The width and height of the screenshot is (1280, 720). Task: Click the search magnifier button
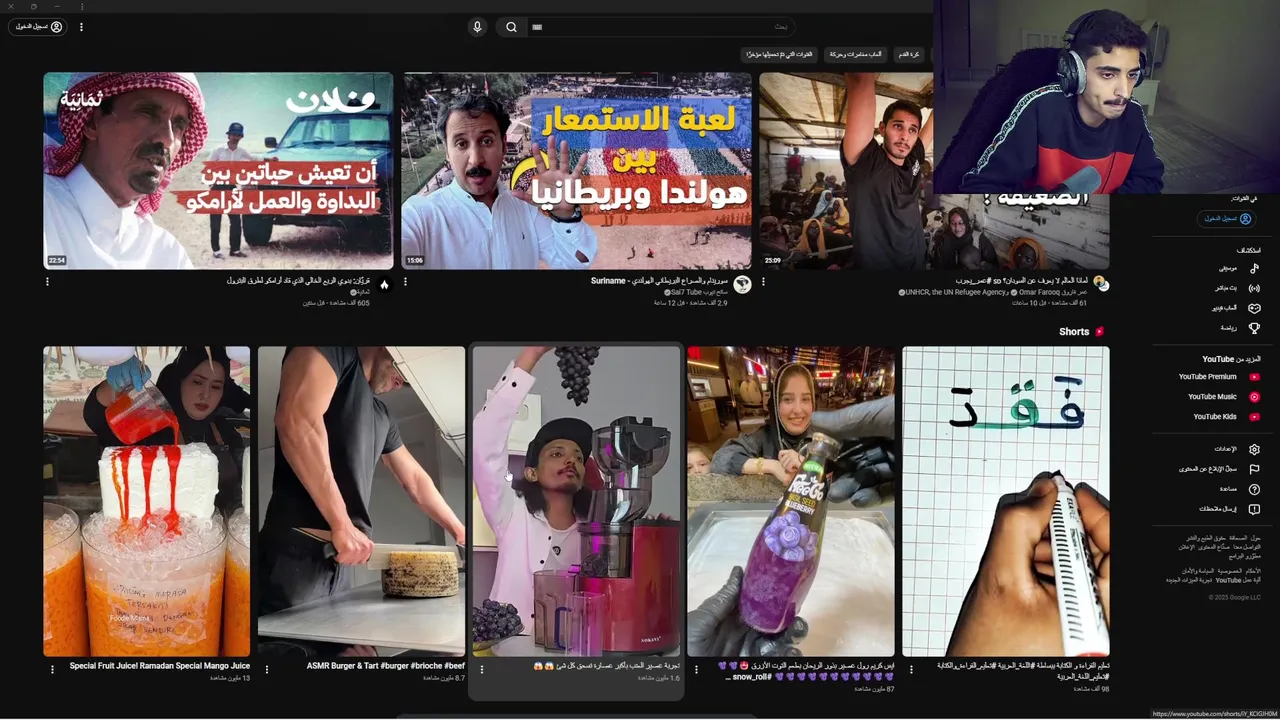point(511,27)
